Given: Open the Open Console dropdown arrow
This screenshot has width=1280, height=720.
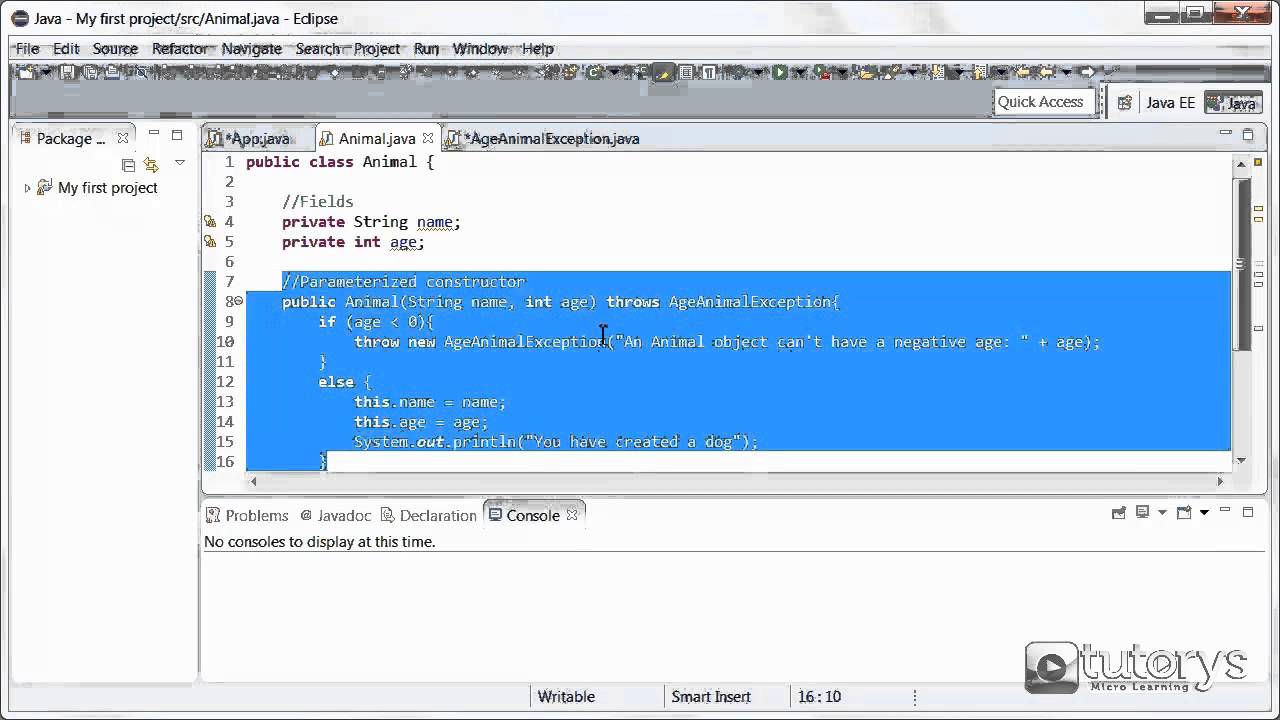Looking at the screenshot, I should point(1204,513).
